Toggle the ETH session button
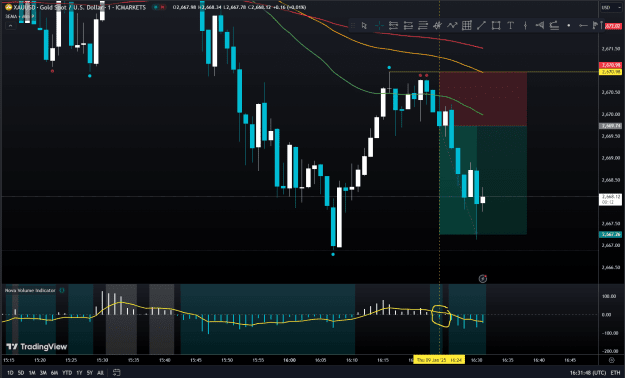 [615, 373]
